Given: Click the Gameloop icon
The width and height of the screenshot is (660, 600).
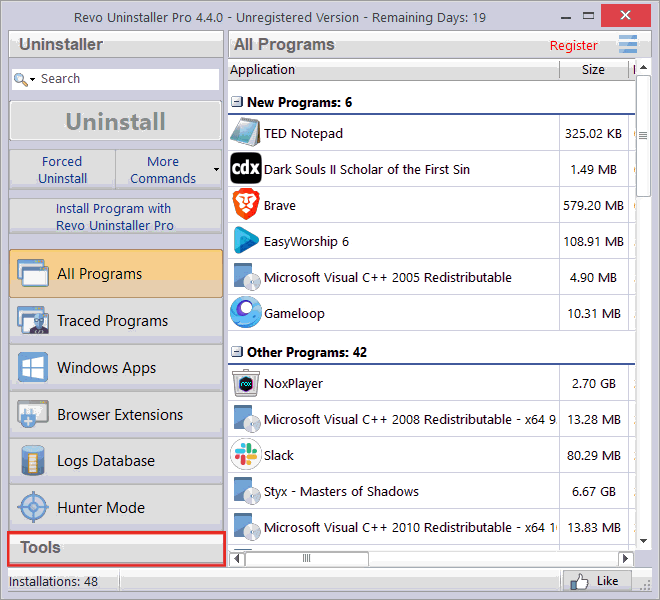Looking at the screenshot, I should click(x=246, y=313).
